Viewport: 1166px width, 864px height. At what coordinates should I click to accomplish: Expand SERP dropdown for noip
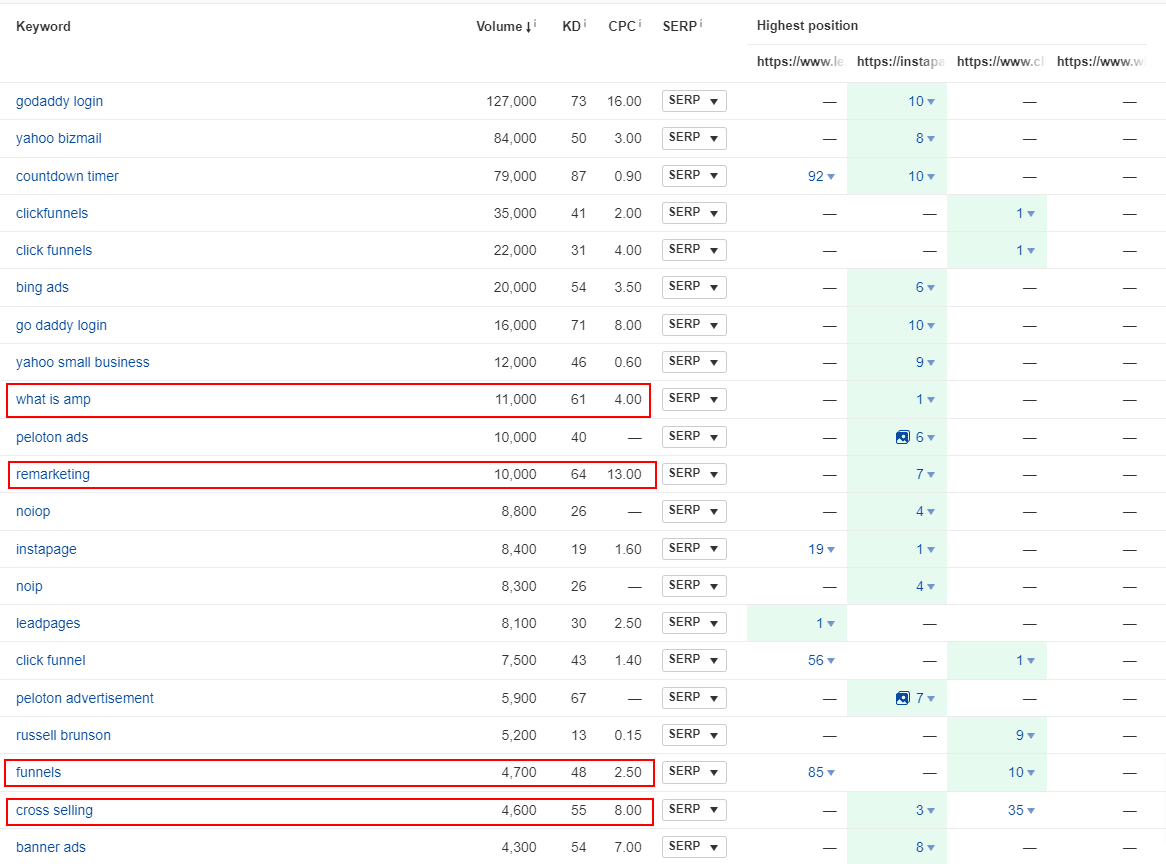coord(694,585)
